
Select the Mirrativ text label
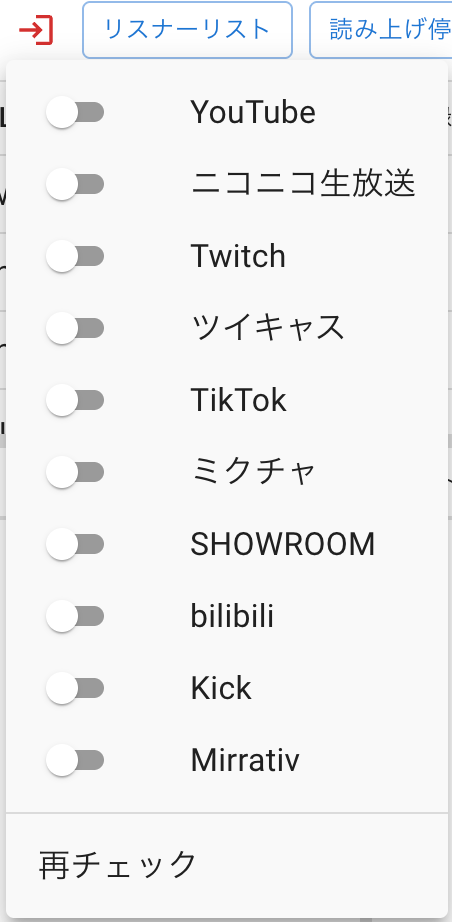[x=245, y=760]
